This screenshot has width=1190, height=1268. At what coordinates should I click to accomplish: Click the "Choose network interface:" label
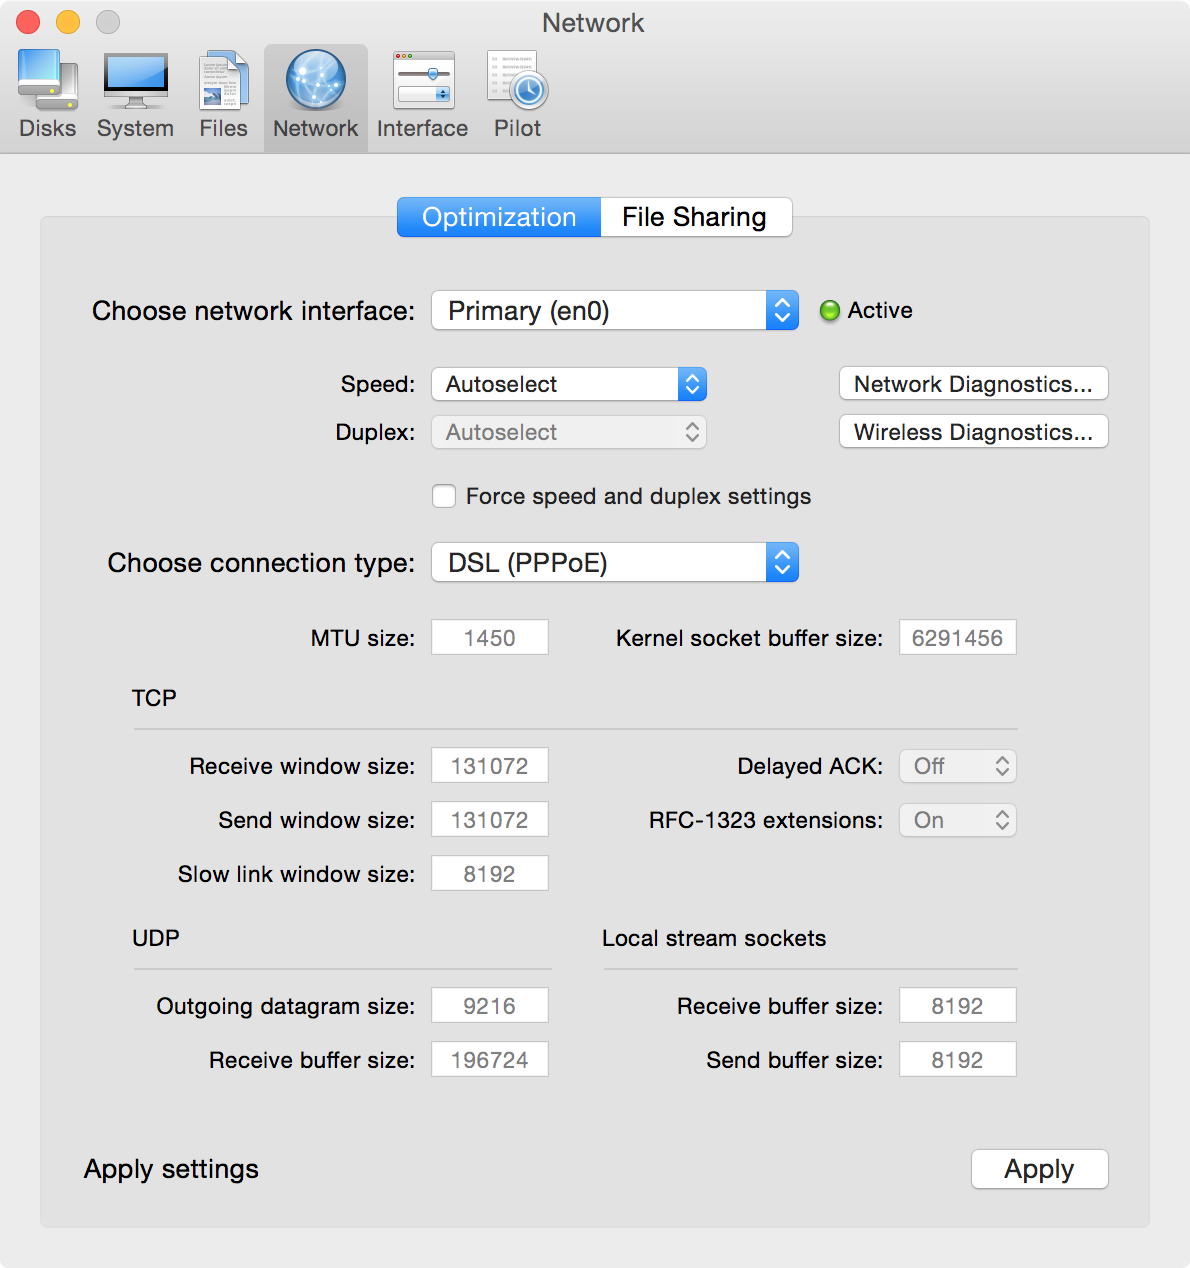(x=253, y=311)
